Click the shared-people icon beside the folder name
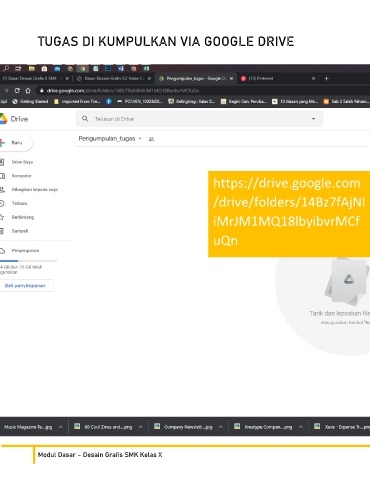 pyautogui.click(x=151, y=139)
